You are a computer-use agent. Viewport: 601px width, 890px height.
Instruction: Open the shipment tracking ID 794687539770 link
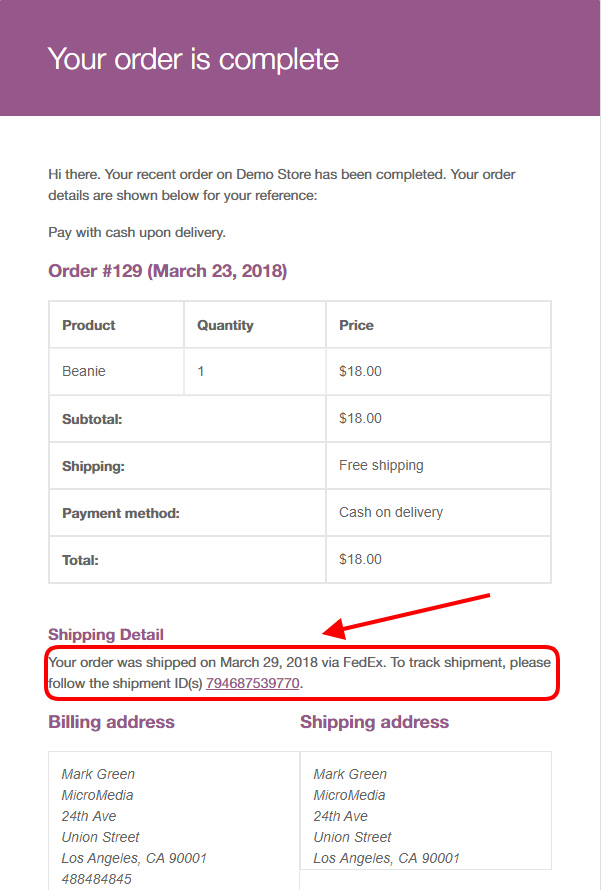(x=252, y=684)
